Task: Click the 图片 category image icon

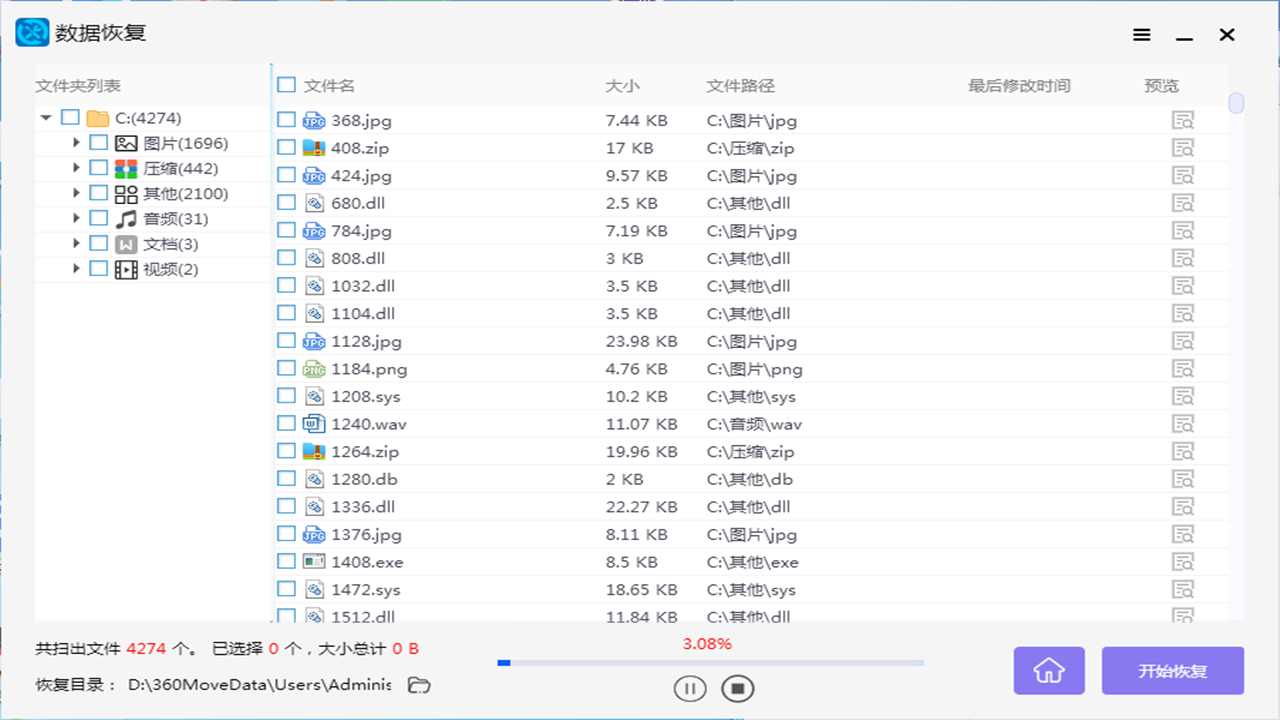Action: [124, 142]
